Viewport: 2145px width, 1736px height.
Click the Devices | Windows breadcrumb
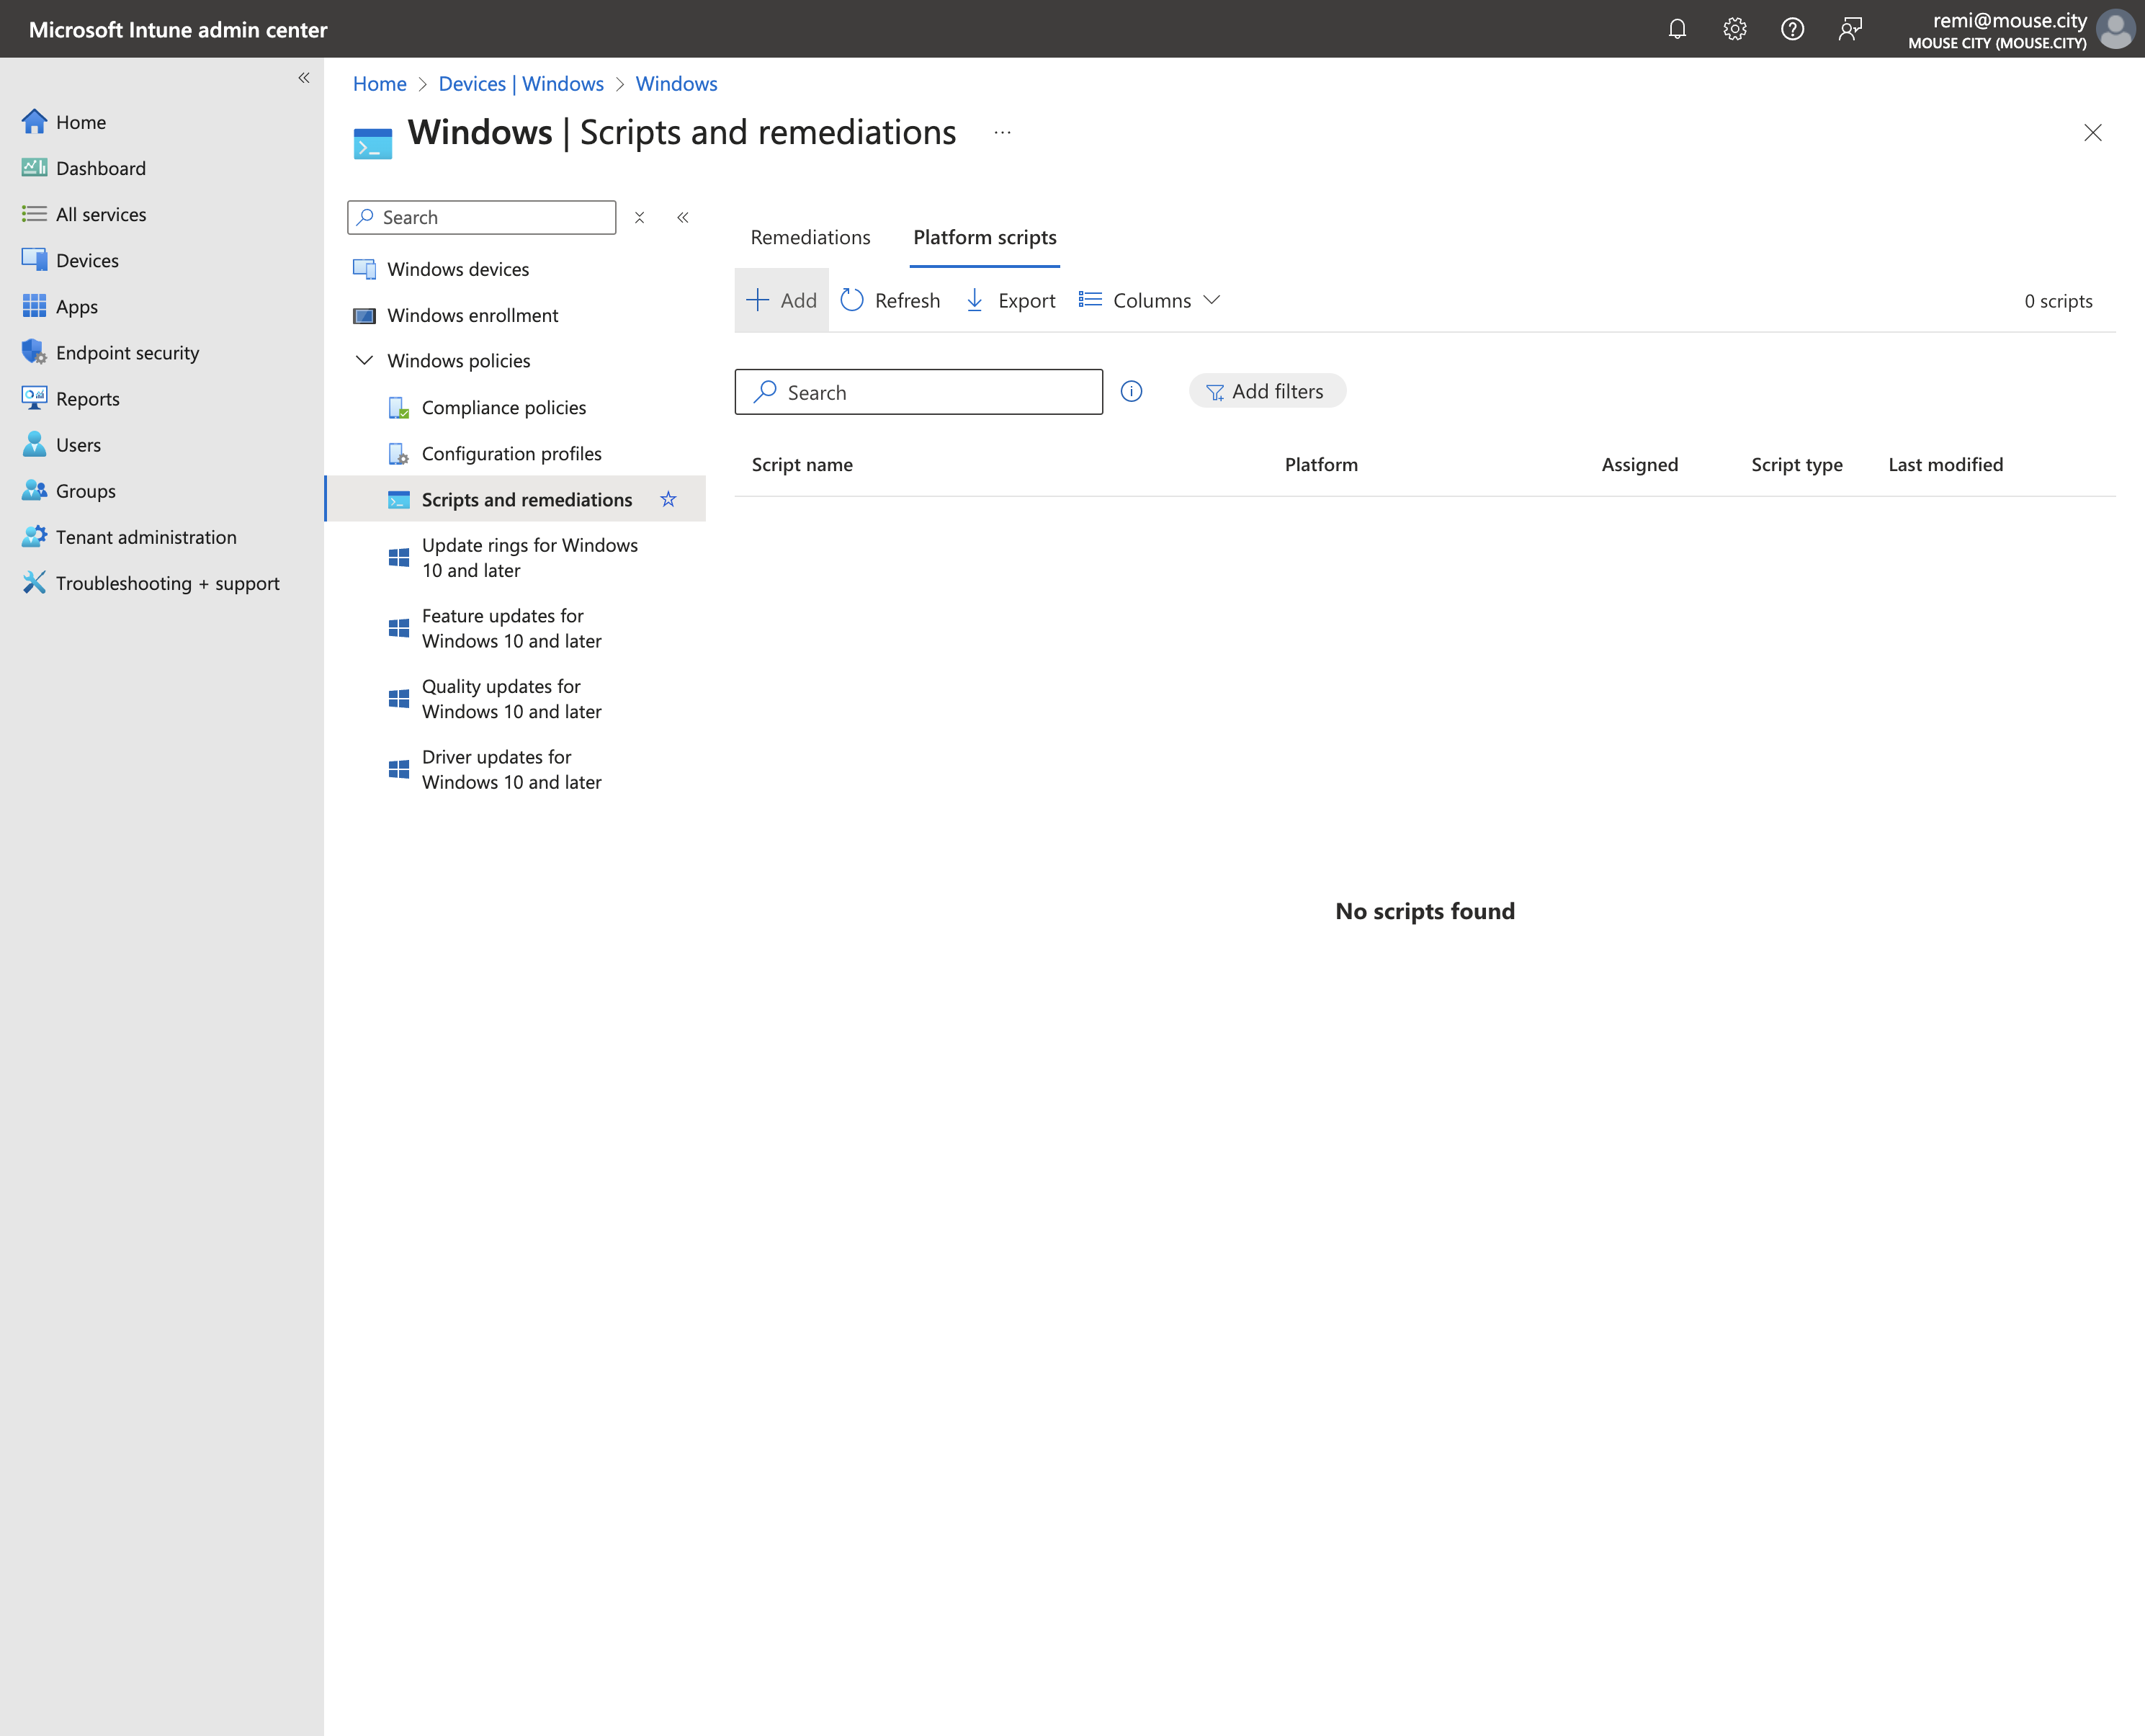tap(521, 83)
